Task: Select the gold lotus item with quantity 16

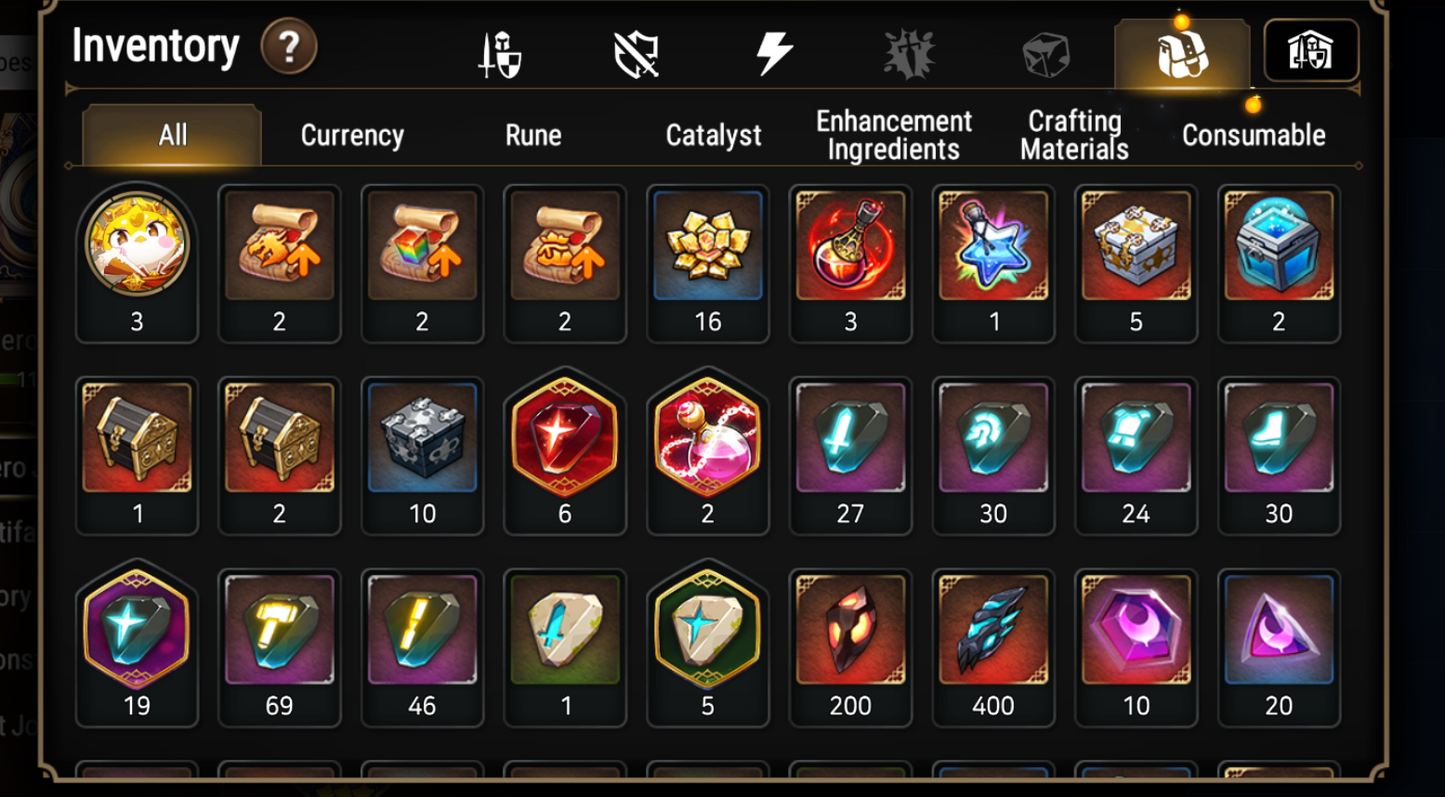Action: [708, 263]
